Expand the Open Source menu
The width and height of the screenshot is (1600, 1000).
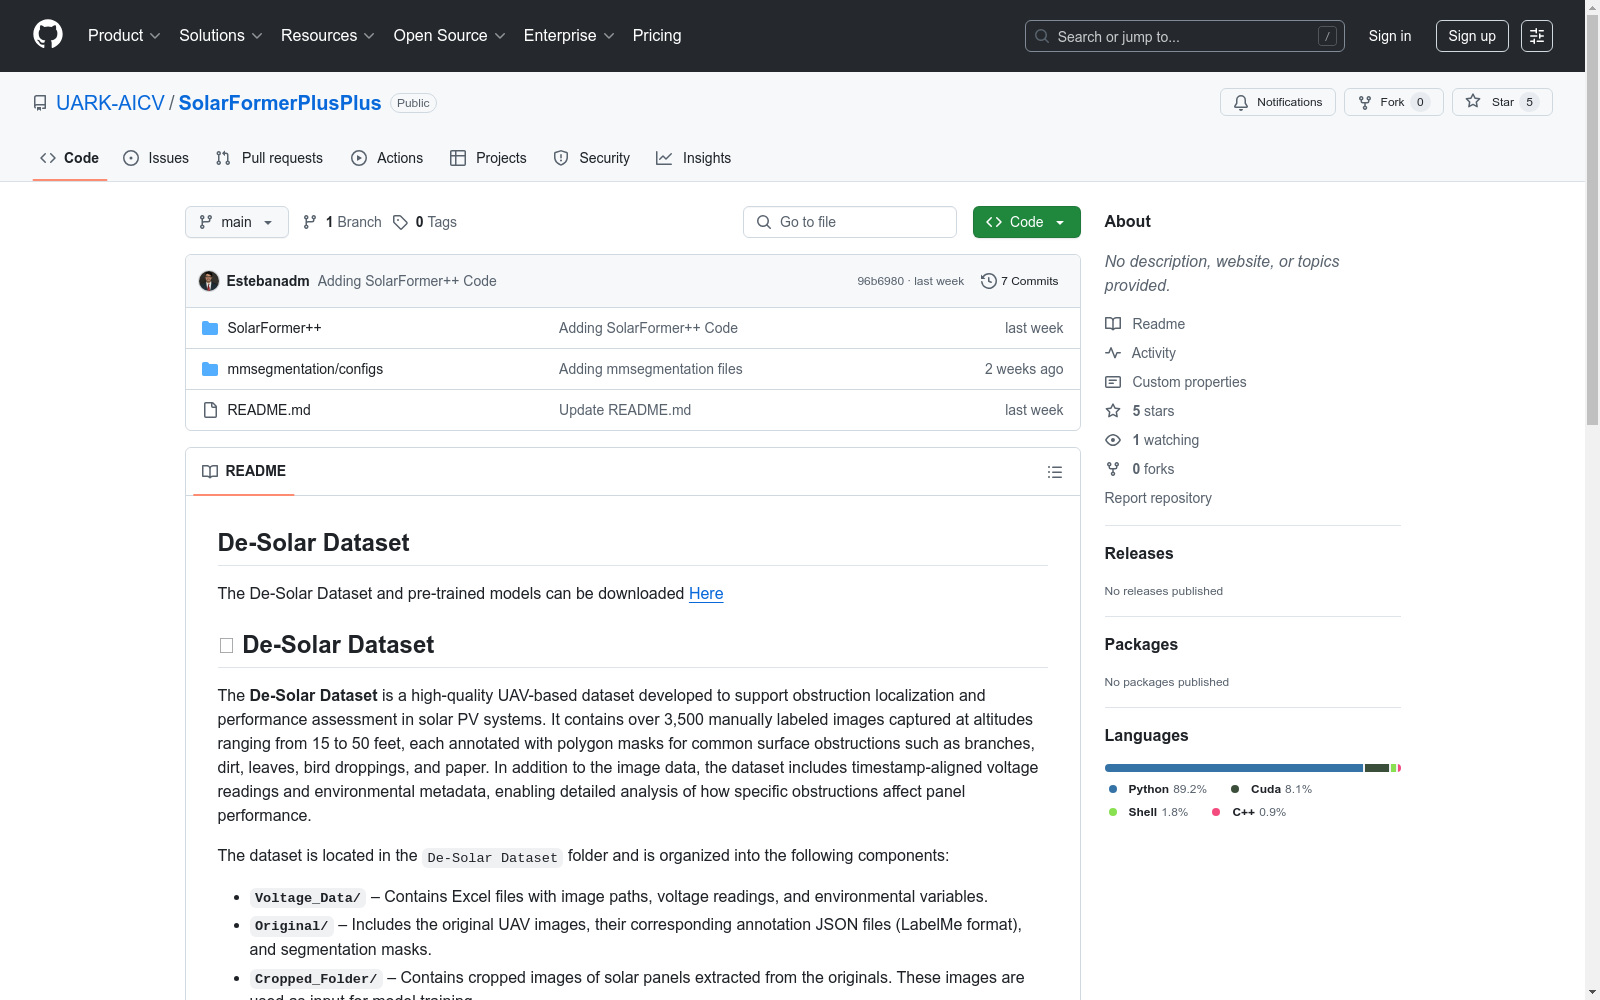coord(450,35)
